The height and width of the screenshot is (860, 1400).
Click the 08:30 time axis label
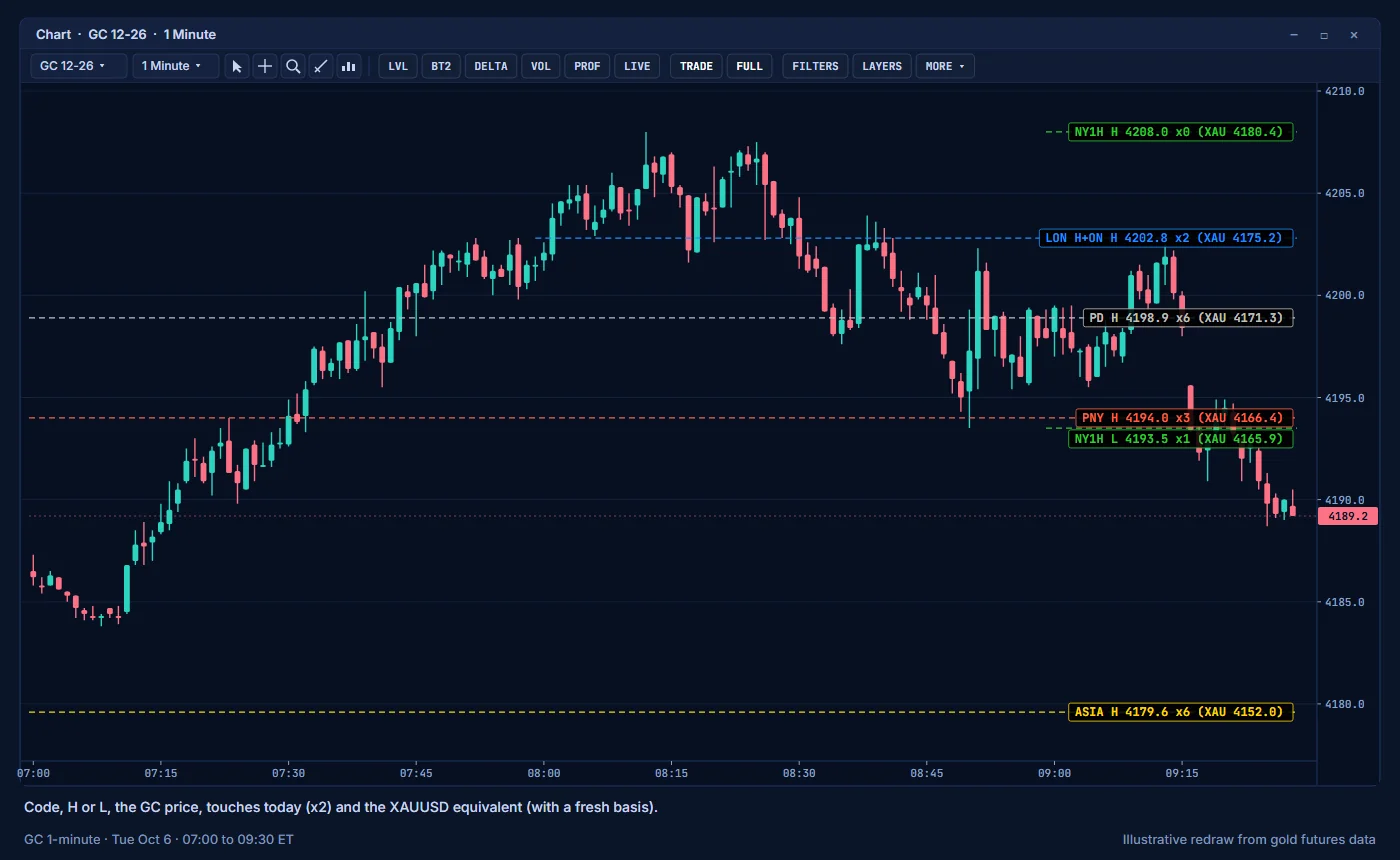pyautogui.click(x=799, y=773)
